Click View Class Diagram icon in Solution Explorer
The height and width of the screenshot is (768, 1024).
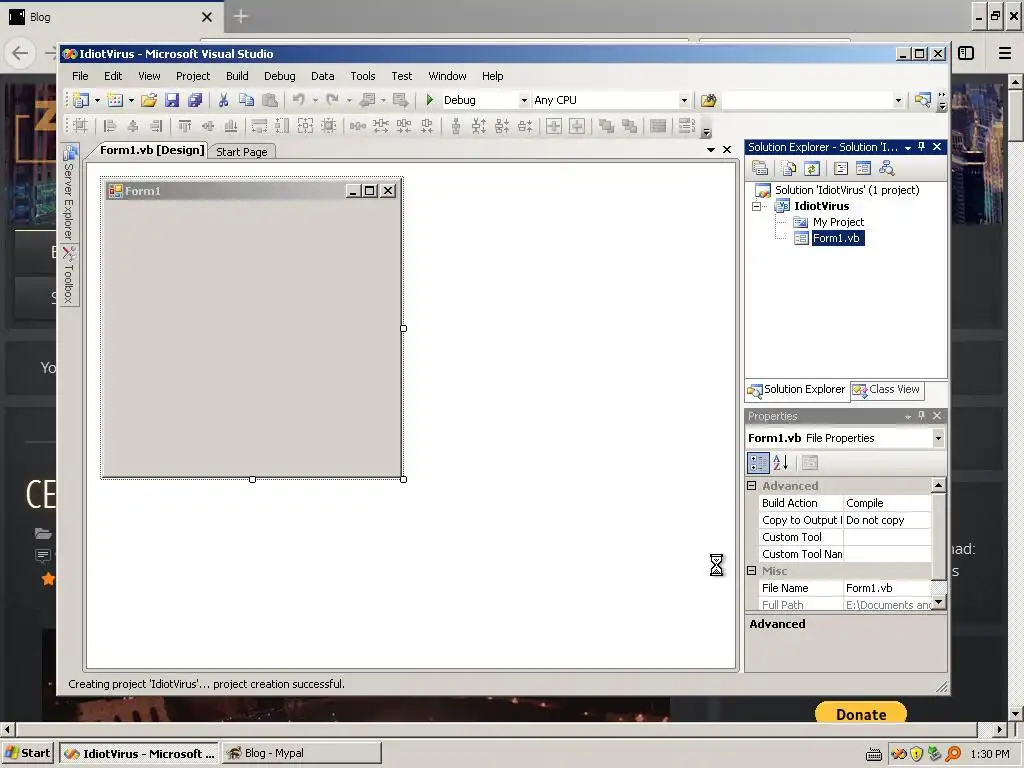(x=886, y=168)
